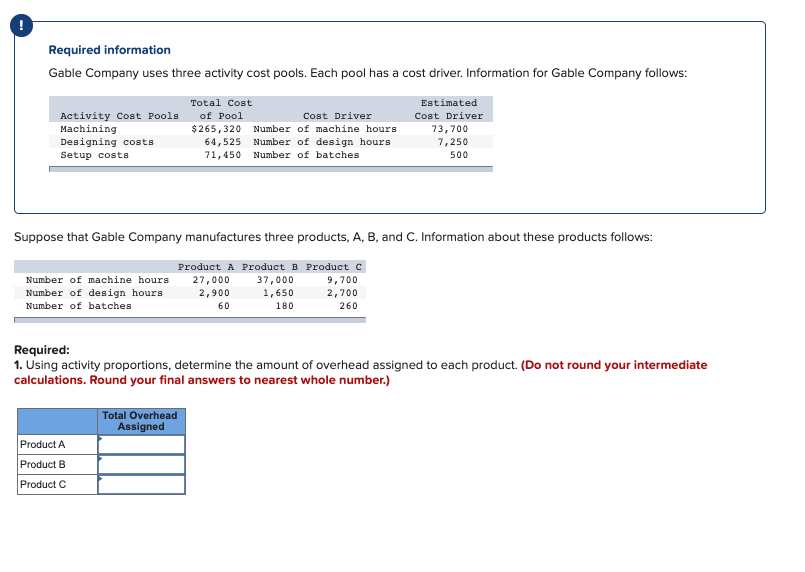The image size is (805, 572).
Task: Click estimated cost driver '73,700'
Action: tap(450, 129)
